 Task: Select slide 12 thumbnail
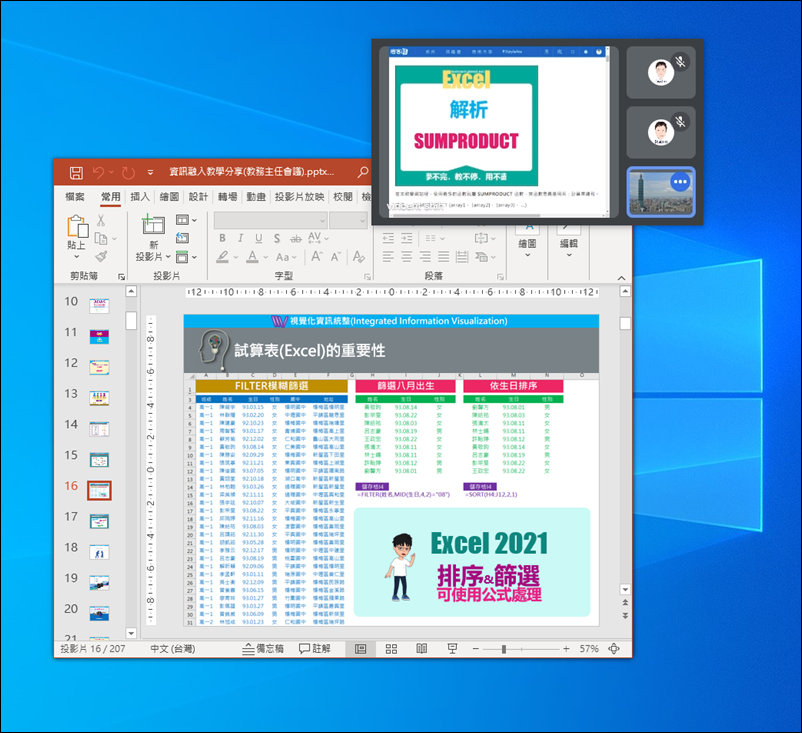[x=99, y=367]
